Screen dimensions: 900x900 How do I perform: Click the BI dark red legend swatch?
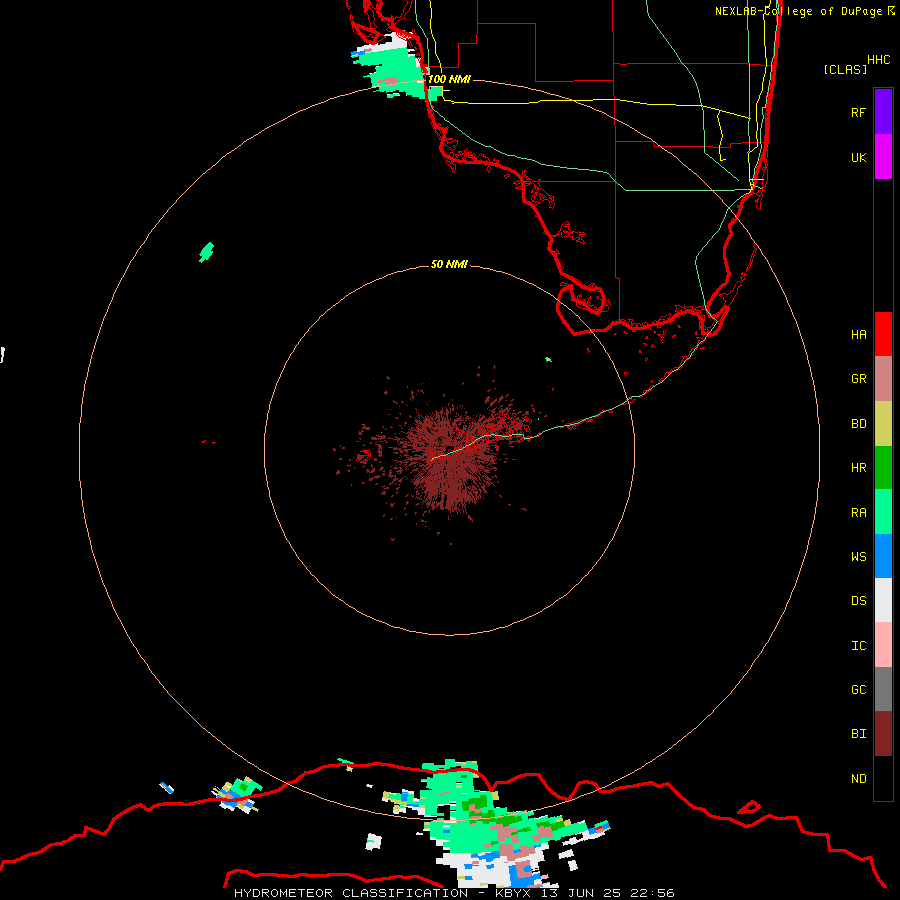click(883, 734)
